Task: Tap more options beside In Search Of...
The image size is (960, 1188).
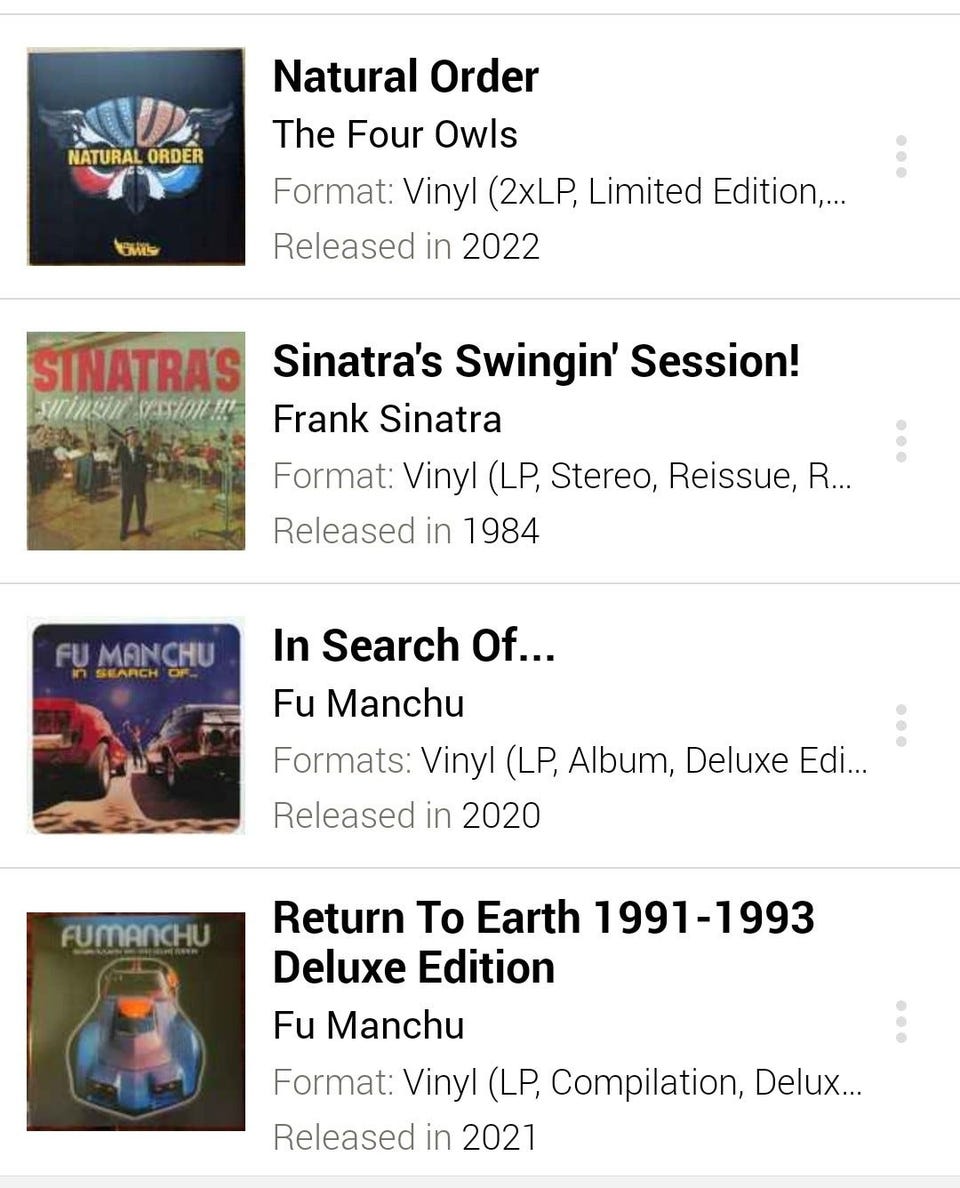Action: [901, 725]
